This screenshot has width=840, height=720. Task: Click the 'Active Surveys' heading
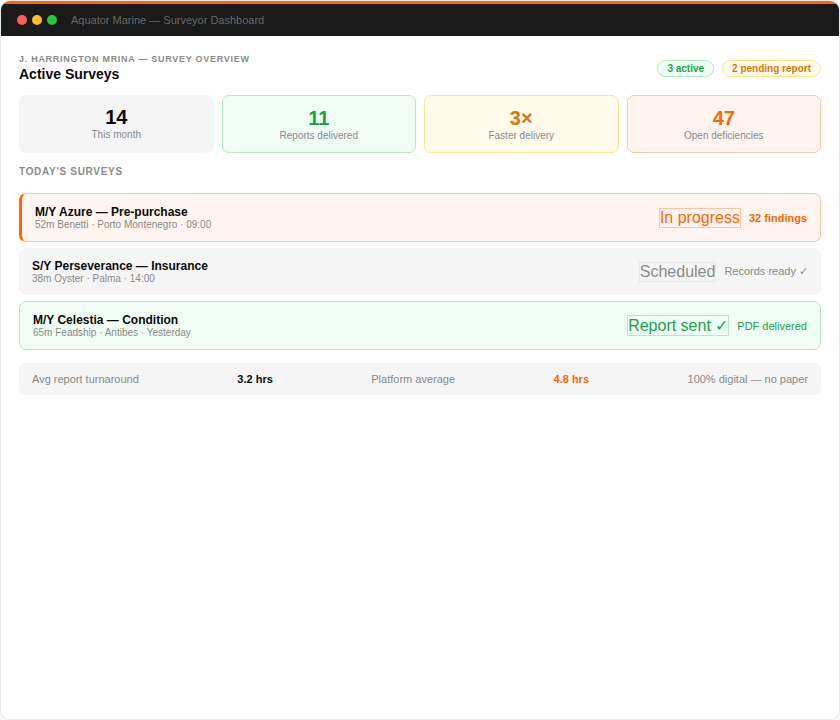(69, 74)
